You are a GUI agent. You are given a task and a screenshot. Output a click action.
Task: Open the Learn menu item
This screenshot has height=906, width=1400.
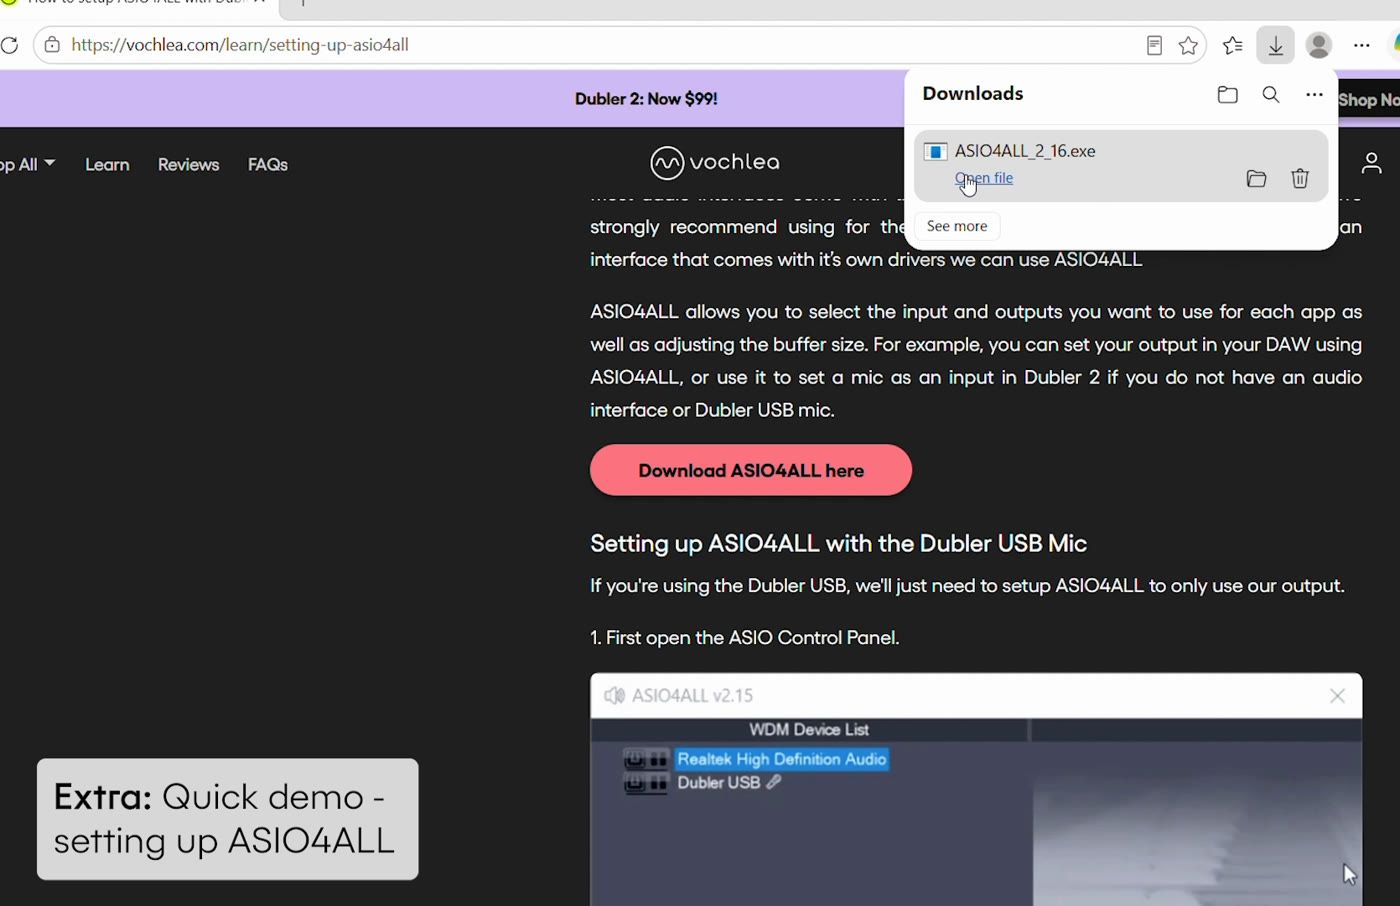point(107,165)
